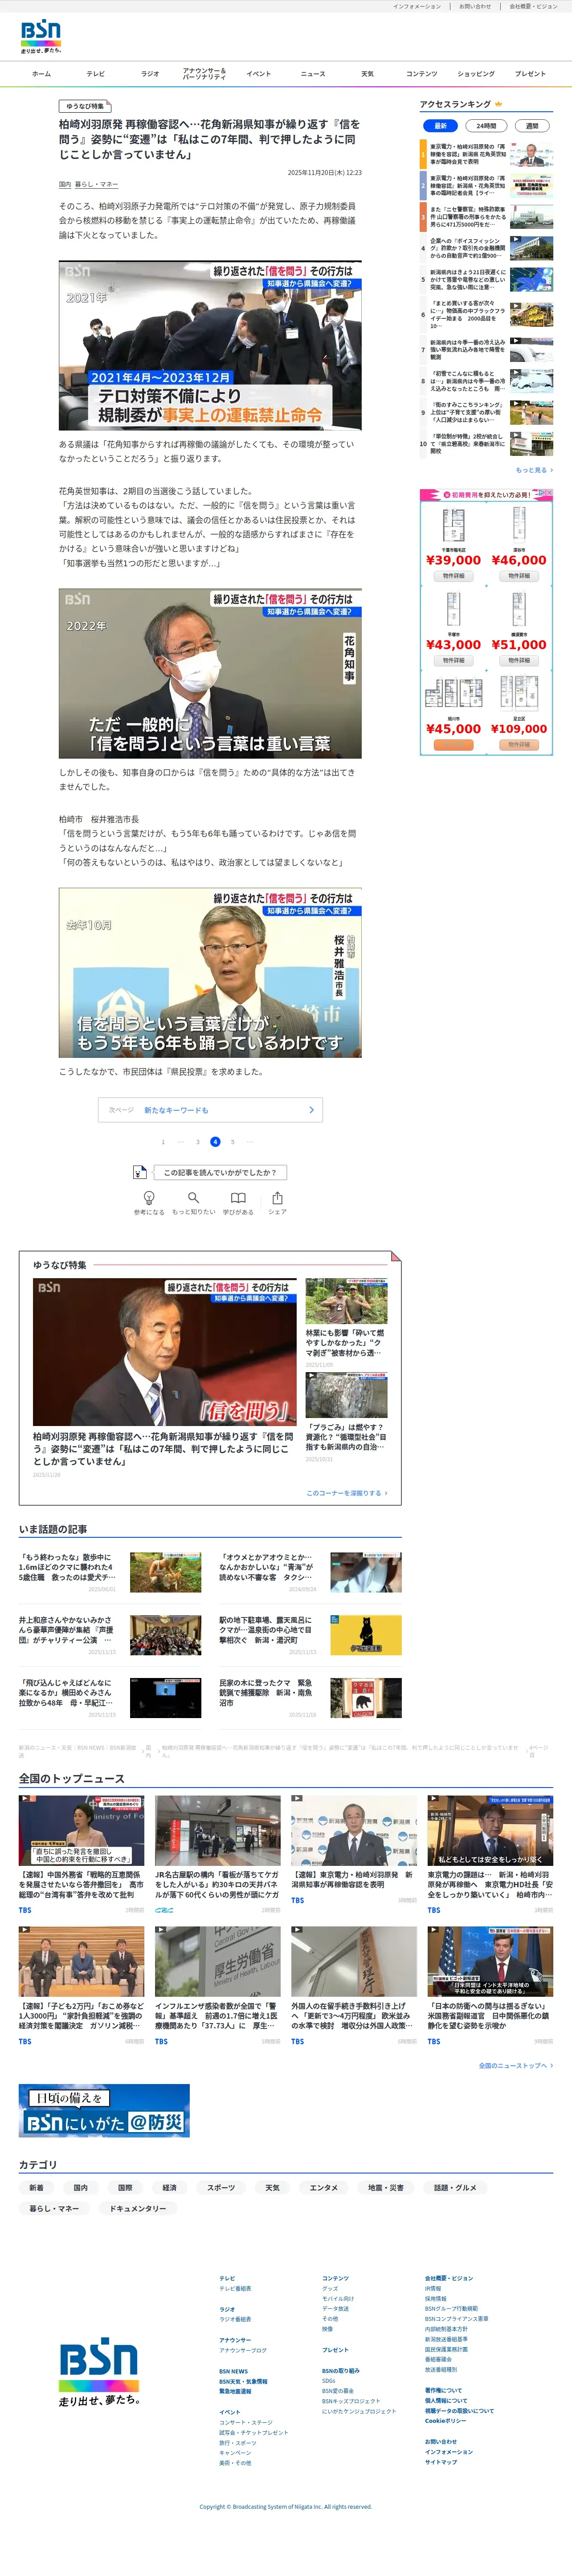Click the lightbulb 参考になる reaction icon

(149, 1197)
